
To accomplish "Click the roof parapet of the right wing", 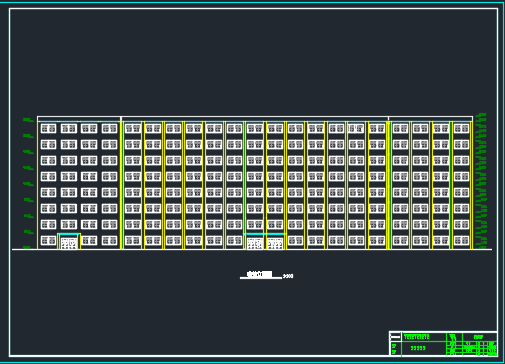I will pyautogui.click(x=430, y=119).
